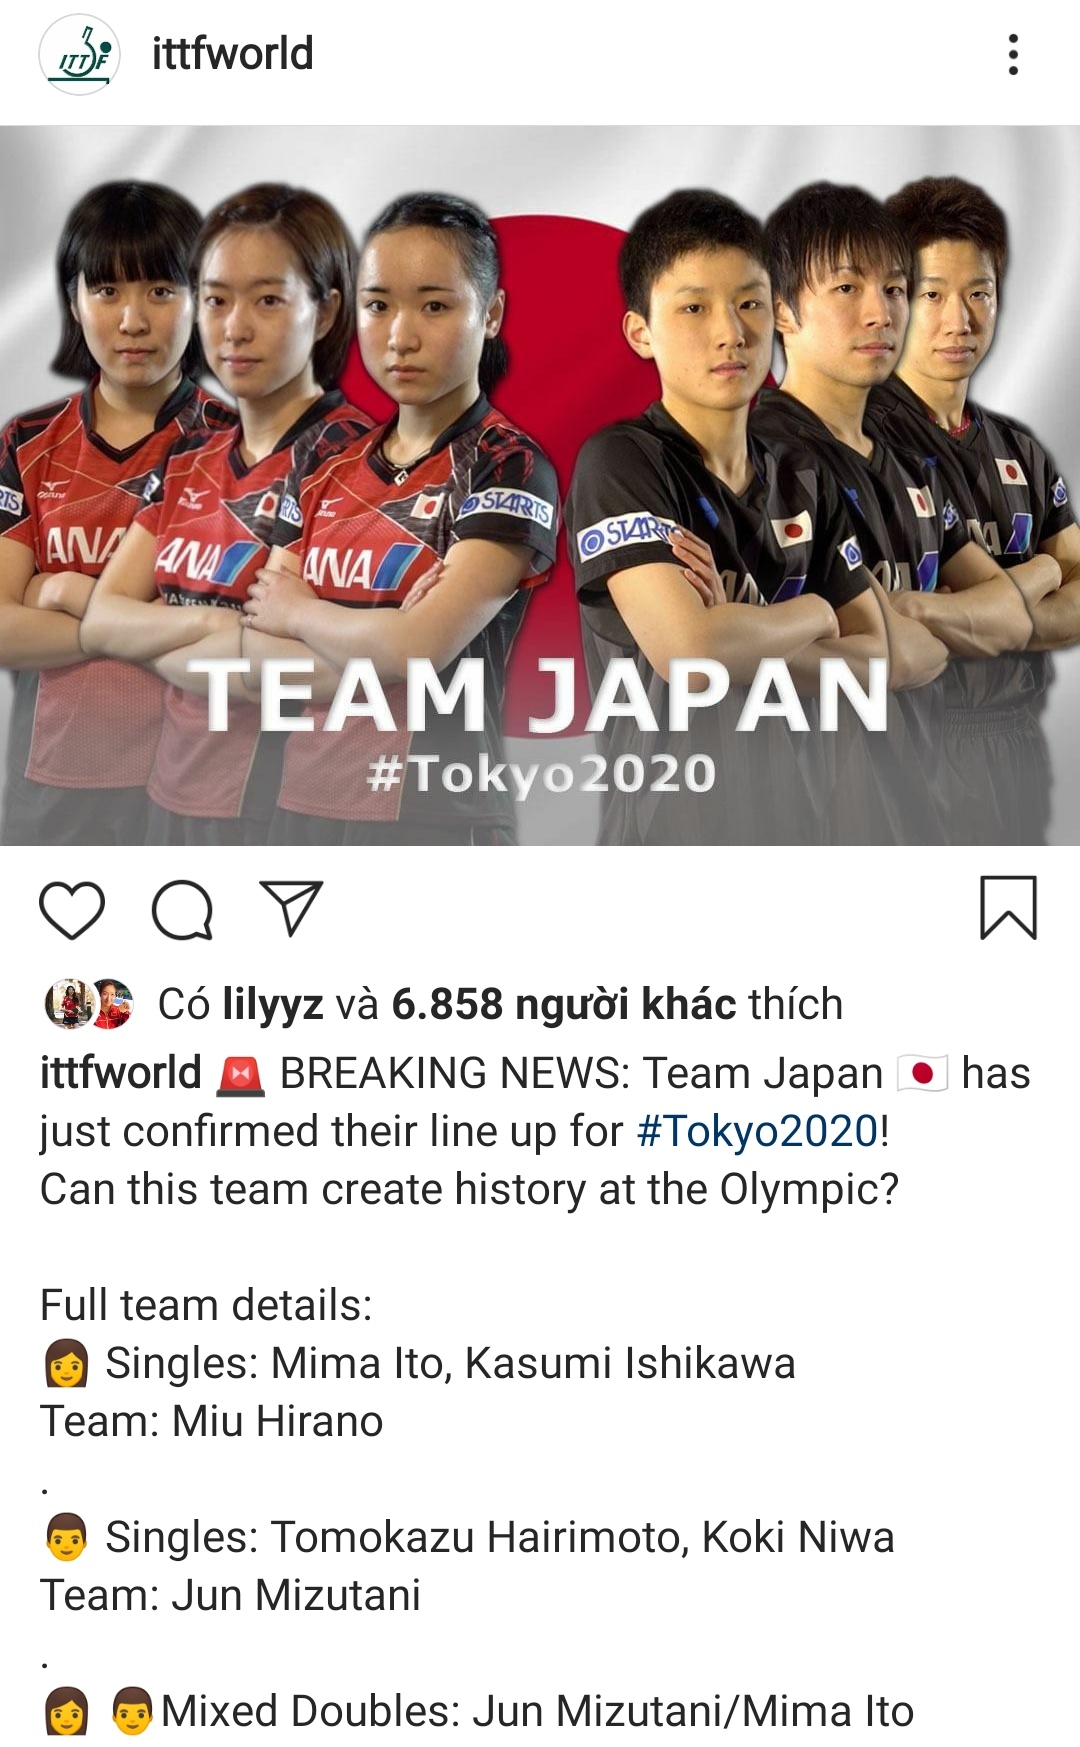Share post via paper plane icon
Viewport: 1080px width, 1747px height.
291,908
